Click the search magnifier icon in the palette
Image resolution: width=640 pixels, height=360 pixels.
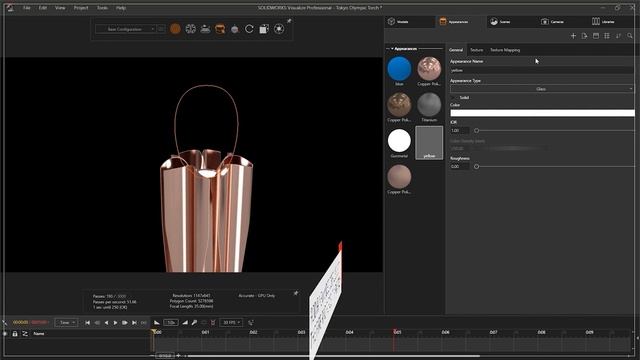[630, 36]
